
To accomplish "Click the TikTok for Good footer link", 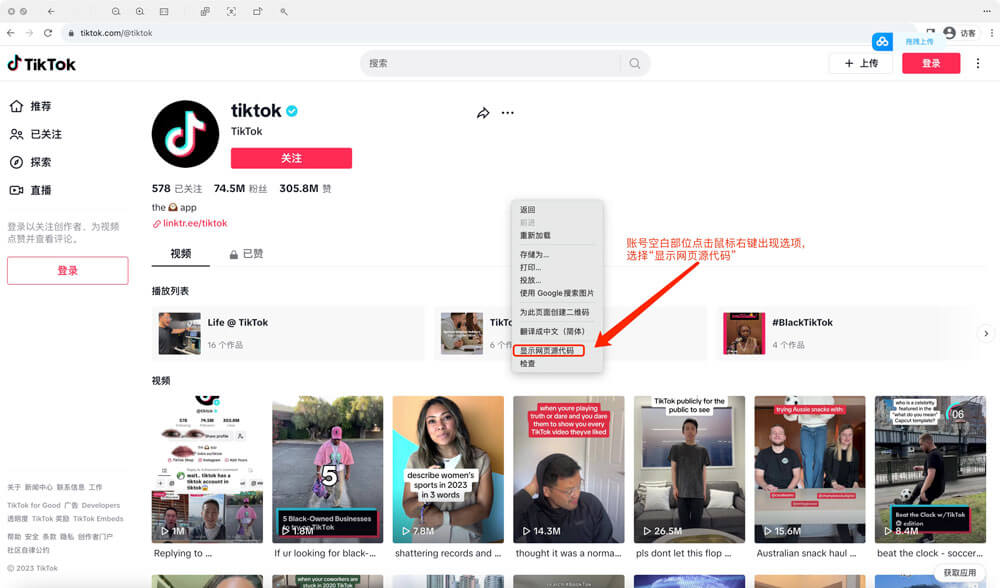I will [x=34, y=505].
